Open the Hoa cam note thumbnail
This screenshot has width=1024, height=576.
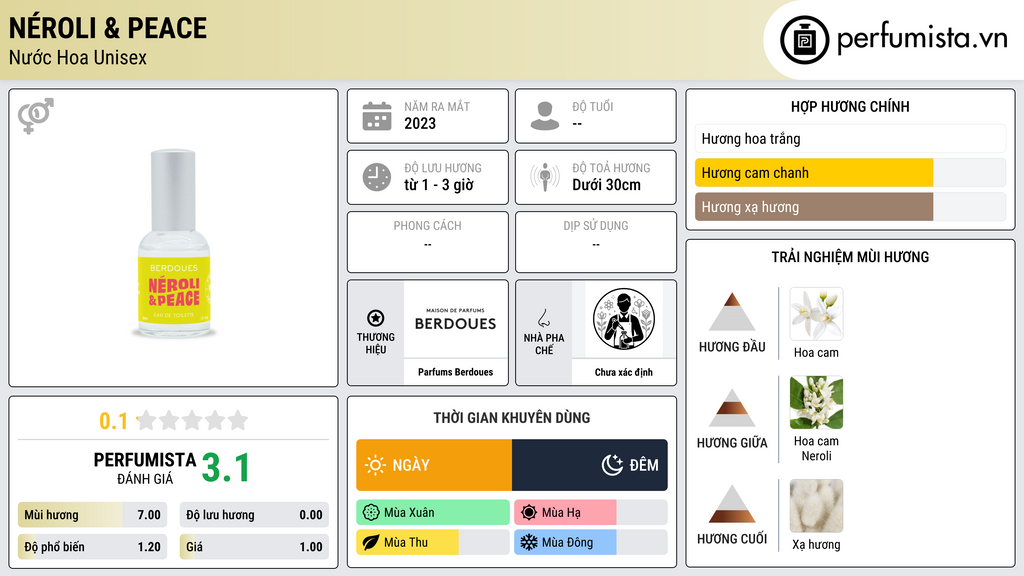click(816, 314)
